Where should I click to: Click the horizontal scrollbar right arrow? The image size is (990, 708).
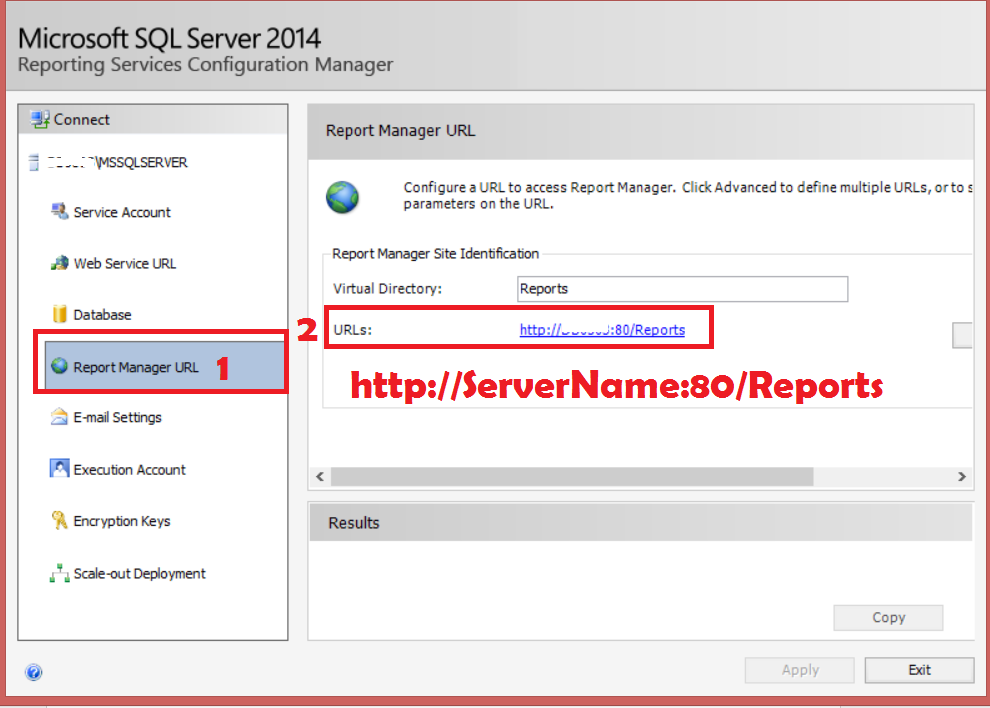[x=962, y=476]
